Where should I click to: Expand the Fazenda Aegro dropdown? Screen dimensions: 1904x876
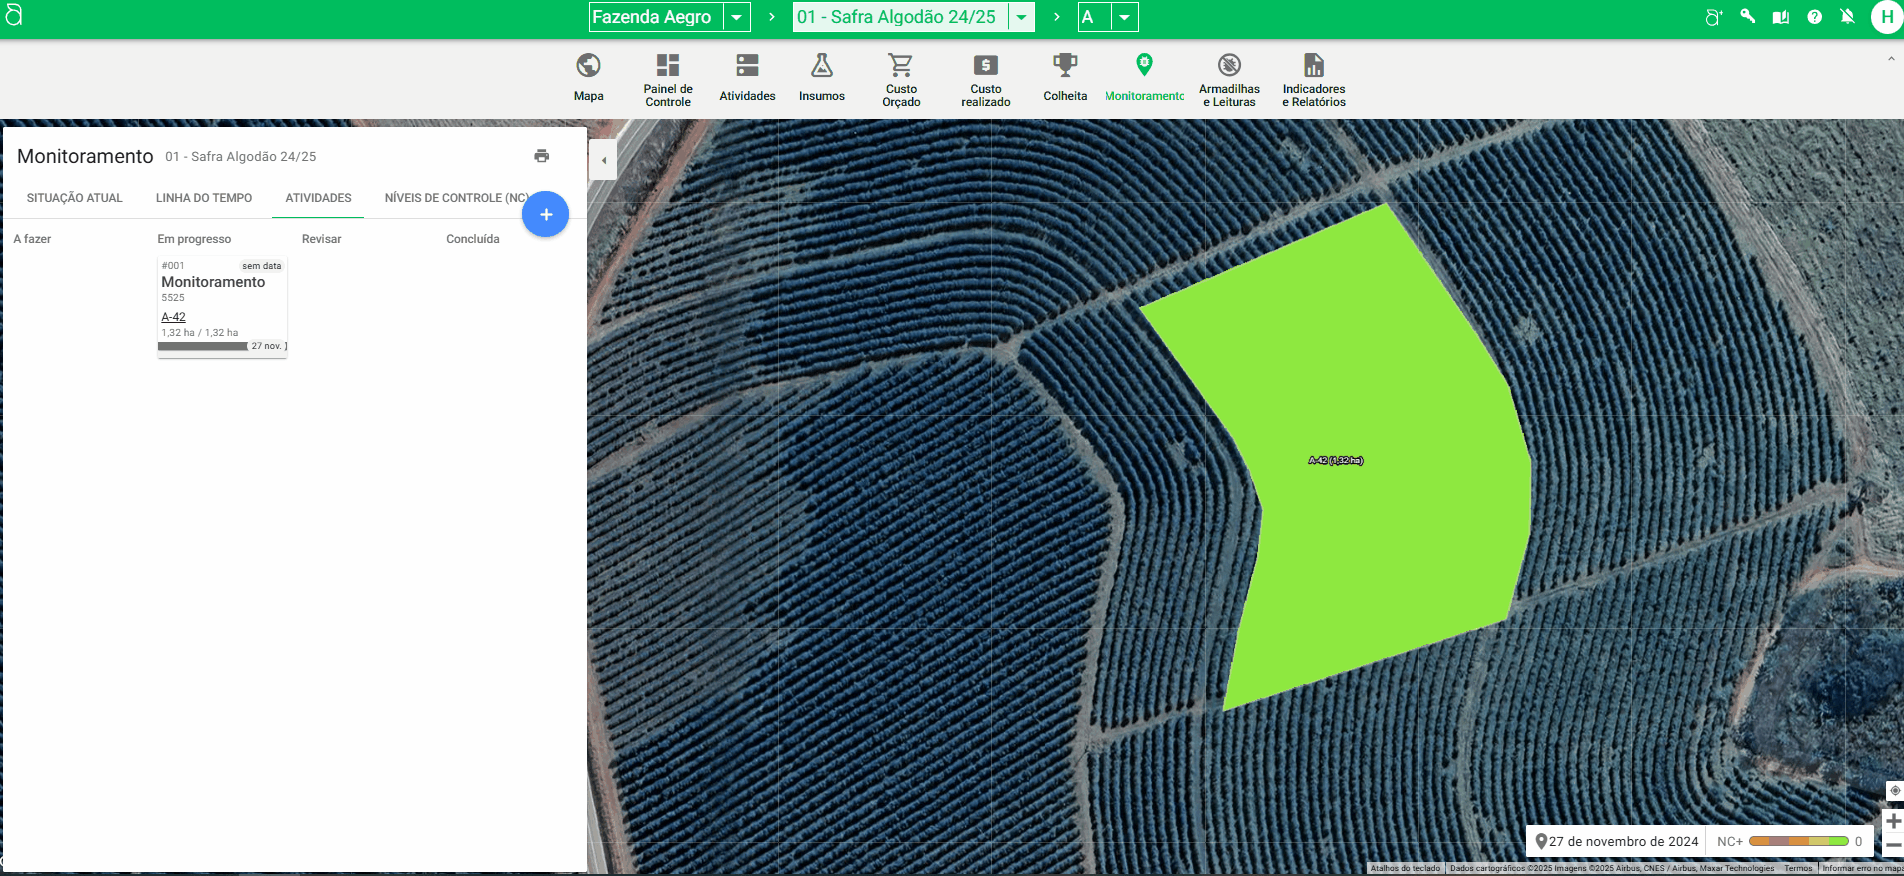tap(737, 17)
